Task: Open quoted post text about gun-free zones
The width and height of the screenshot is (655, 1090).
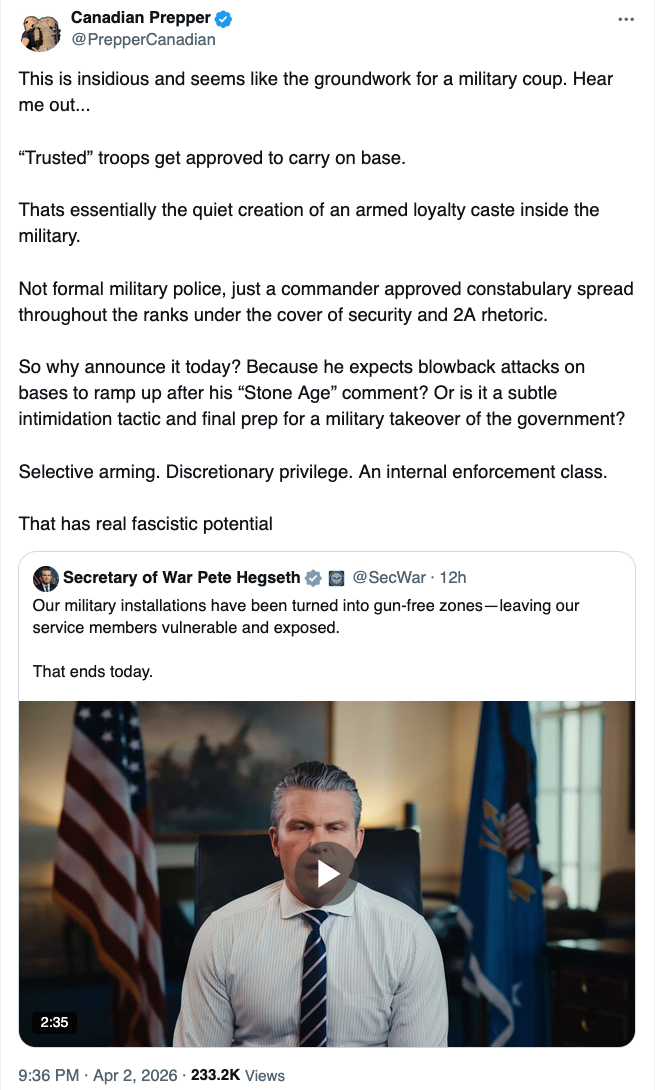Action: pos(306,617)
